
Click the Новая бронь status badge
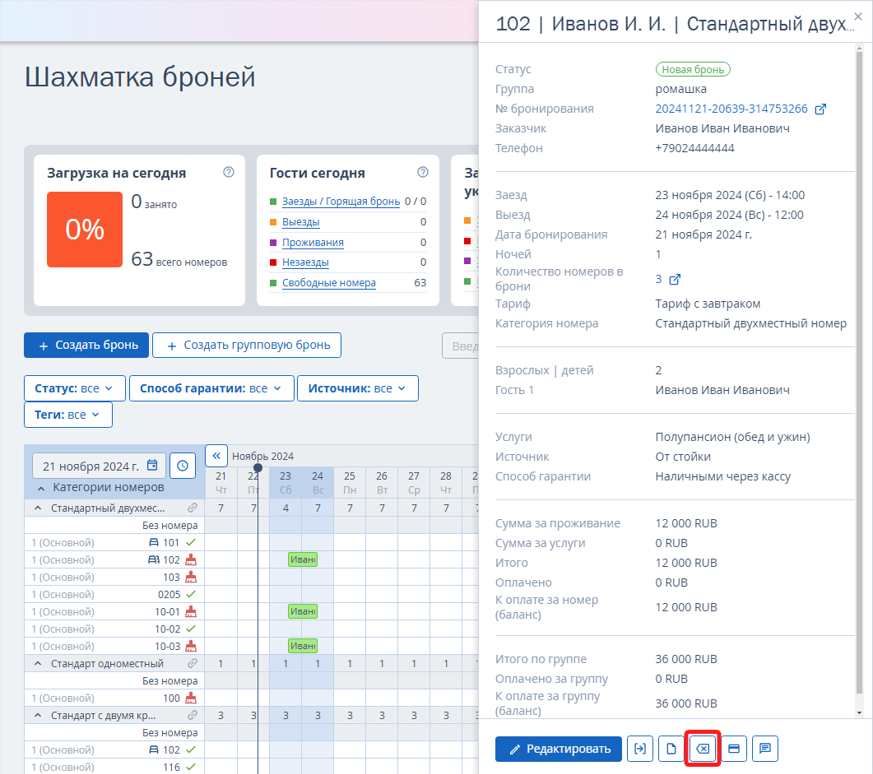[693, 70]
